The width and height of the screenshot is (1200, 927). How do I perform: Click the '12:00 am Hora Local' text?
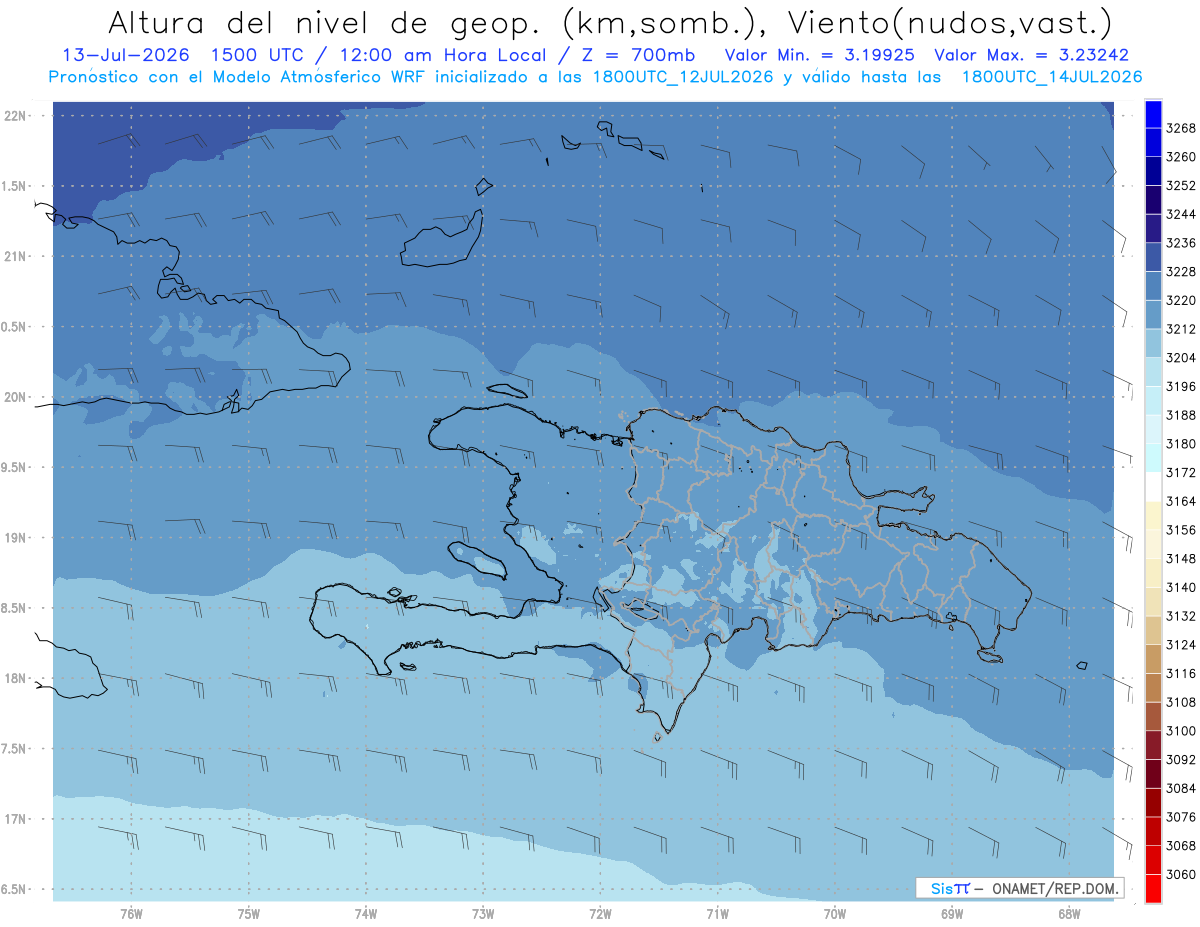click(x=443, y=56)
